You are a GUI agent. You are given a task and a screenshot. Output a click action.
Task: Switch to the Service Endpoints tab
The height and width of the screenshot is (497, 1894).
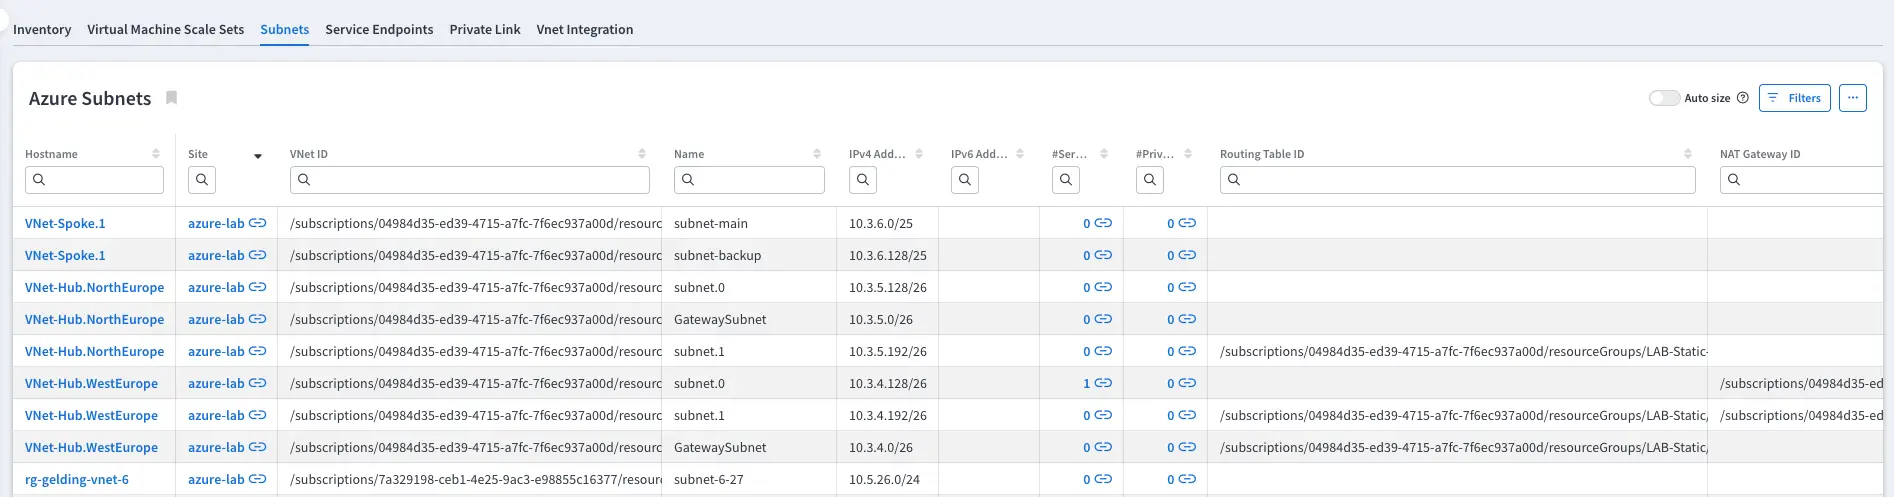379,29
